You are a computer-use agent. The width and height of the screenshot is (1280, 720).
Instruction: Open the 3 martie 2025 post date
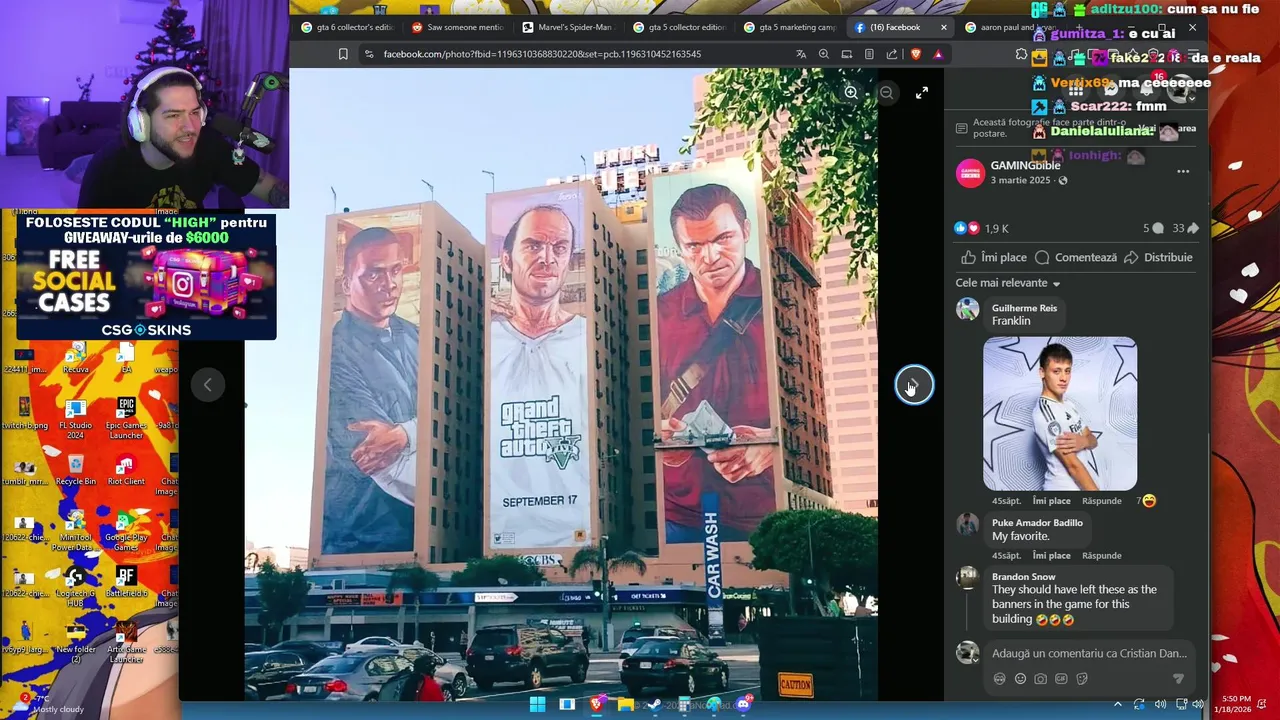[x=1020, y=180]
